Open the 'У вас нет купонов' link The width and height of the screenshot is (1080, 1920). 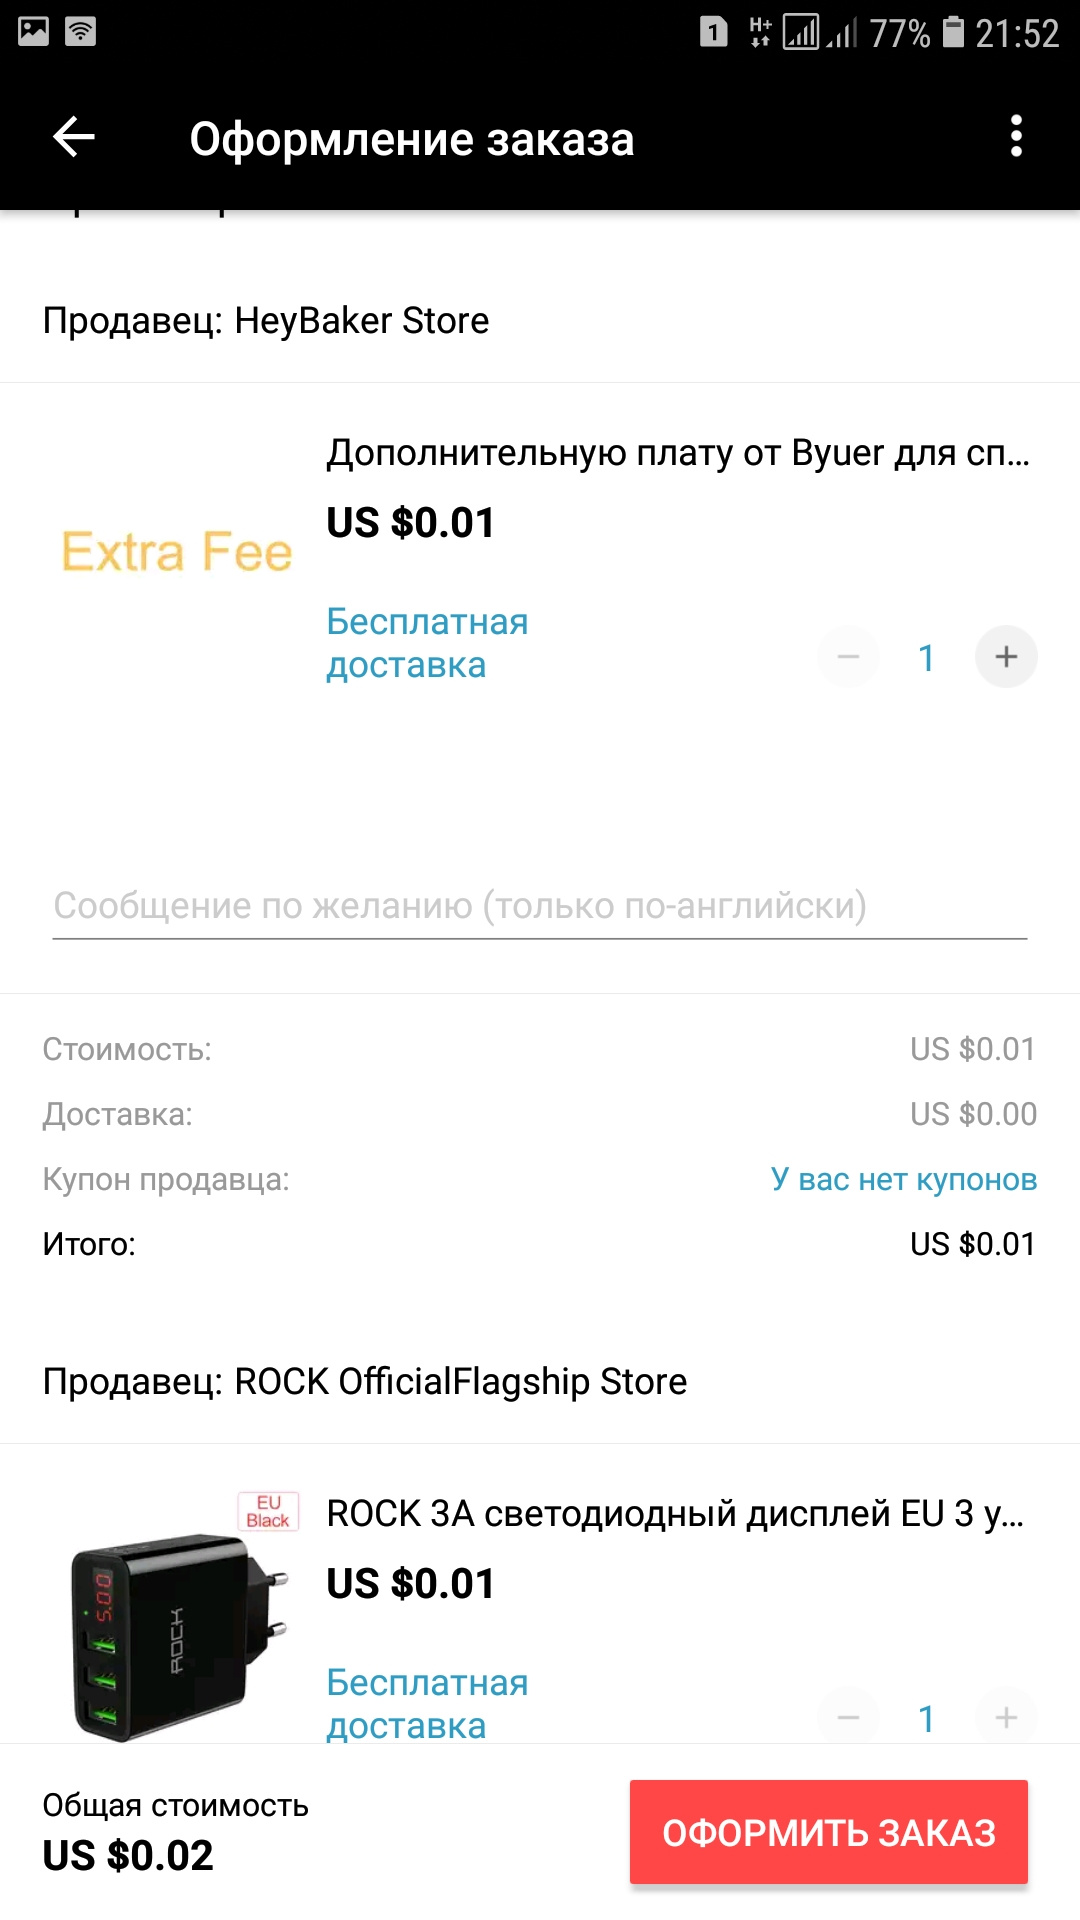904,1180
